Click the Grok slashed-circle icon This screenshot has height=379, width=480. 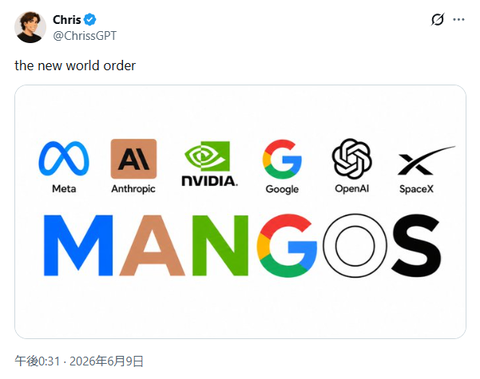point(437,19)
